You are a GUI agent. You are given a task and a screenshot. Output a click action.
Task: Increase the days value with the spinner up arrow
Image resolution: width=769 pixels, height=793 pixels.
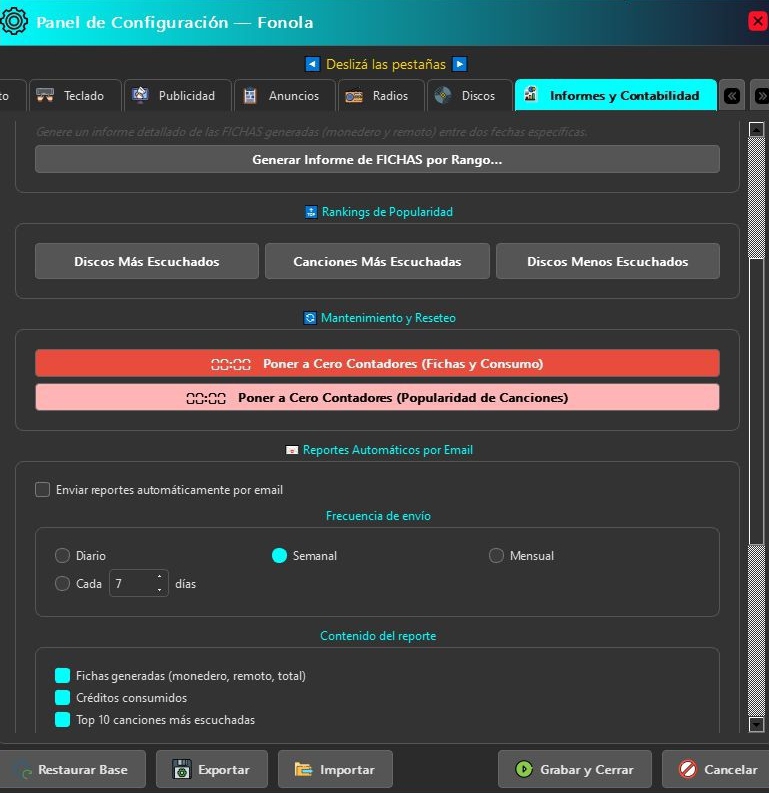click(159, 577)
